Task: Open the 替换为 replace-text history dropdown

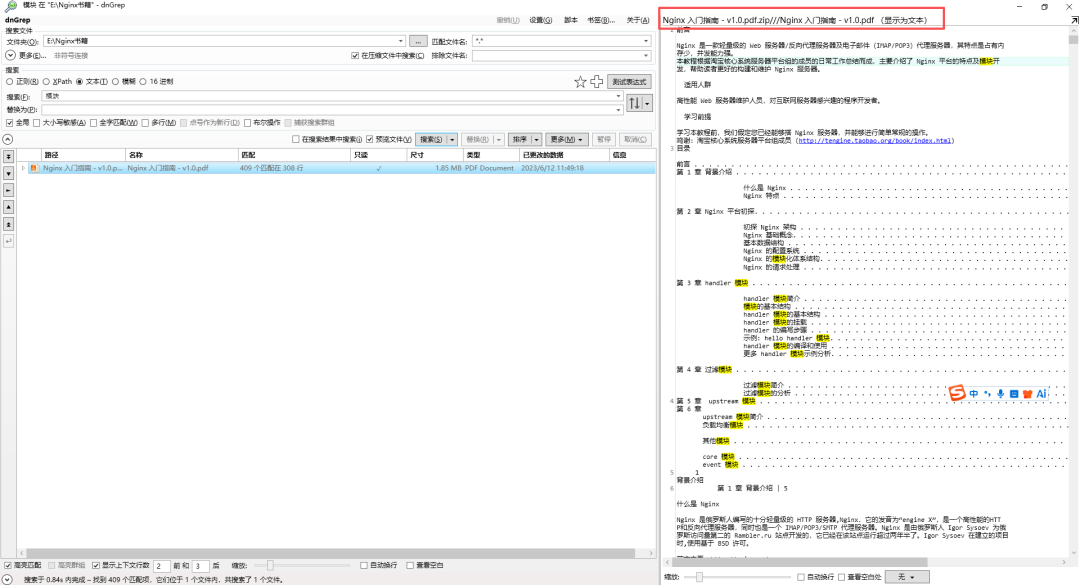Action: click(618, 110)
